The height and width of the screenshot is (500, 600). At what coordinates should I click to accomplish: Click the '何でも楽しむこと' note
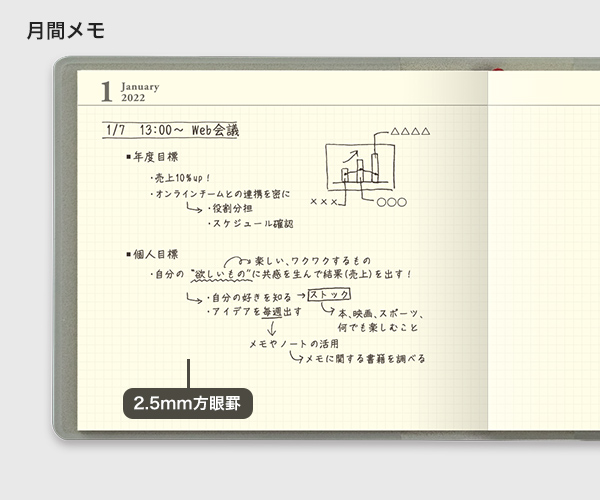378,327
